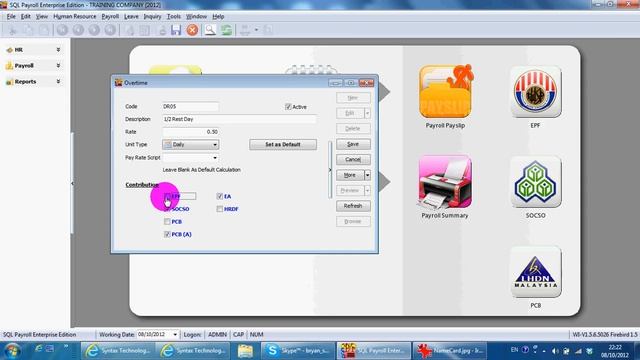This screenshot has height=360, width=640.
Task: Switch to NameCard.jpg taskbar window
Action: (450, 351)
